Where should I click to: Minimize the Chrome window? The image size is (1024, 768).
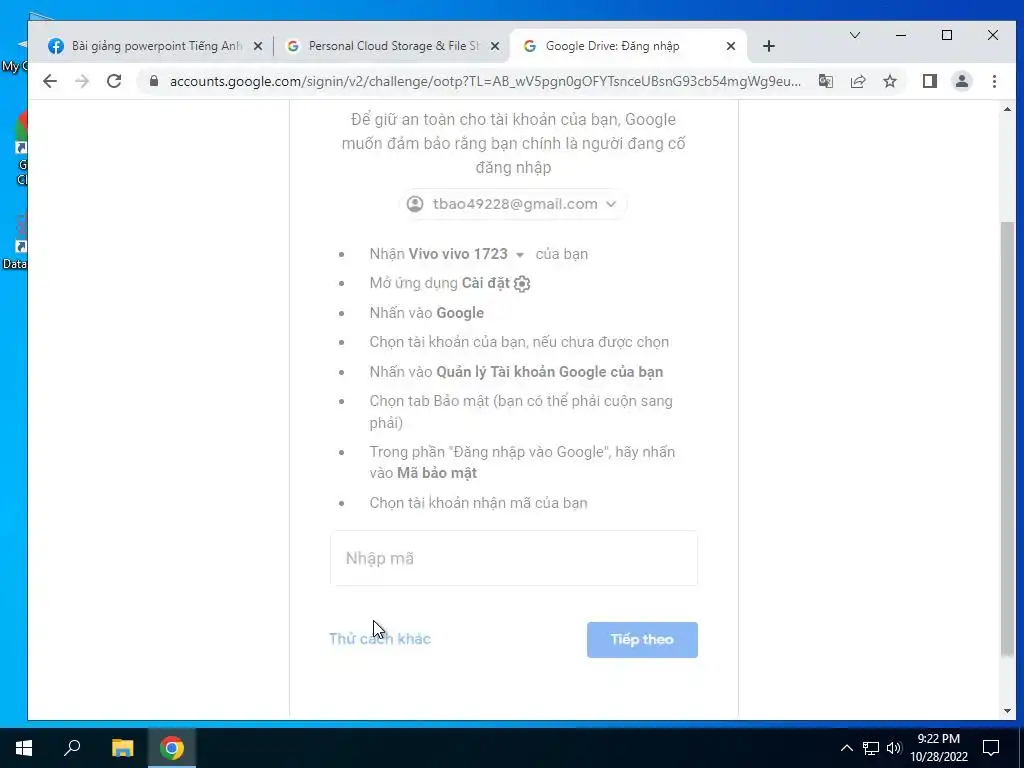[901, 35]
